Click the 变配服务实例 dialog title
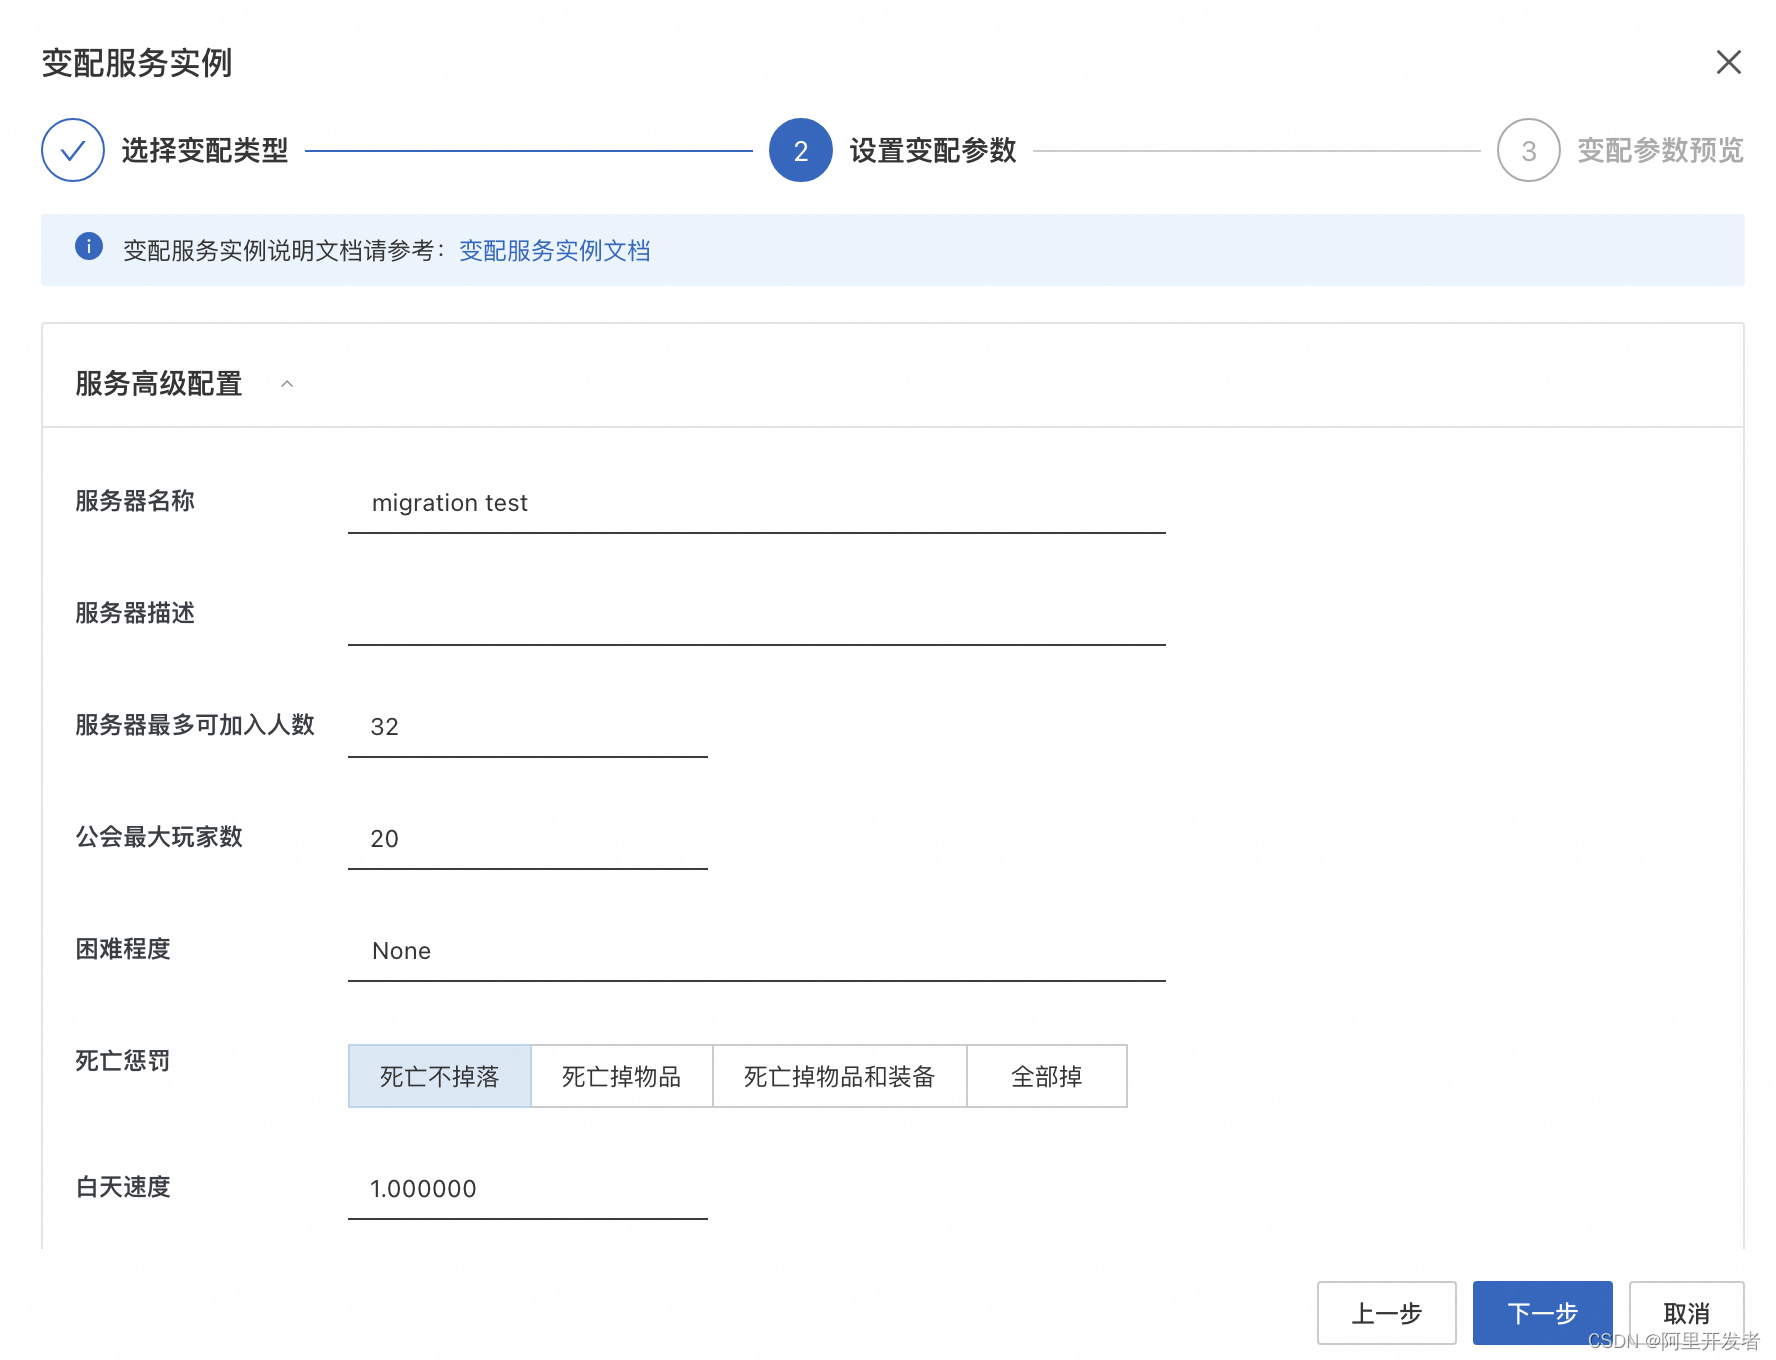Image resolution: width=1776 pixels, height=1360 pixels. pyautogui.click(x=137, y=63)
